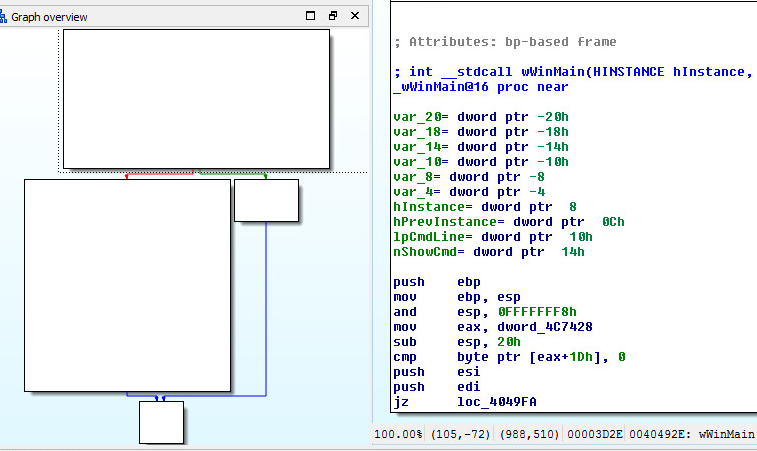Float the Graph overview panel

click(x=333, y=16)
